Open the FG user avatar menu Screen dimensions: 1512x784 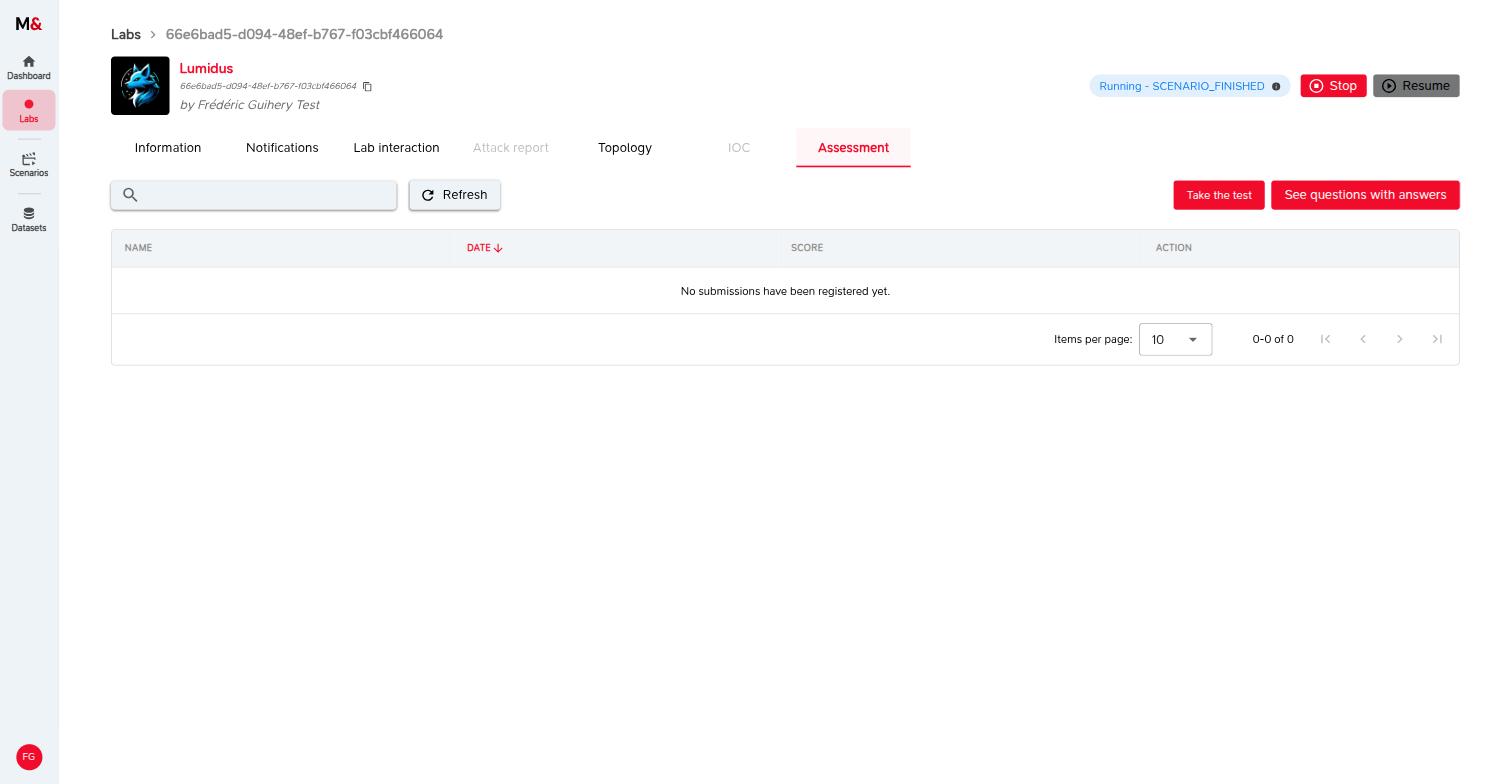pos(29,757)
